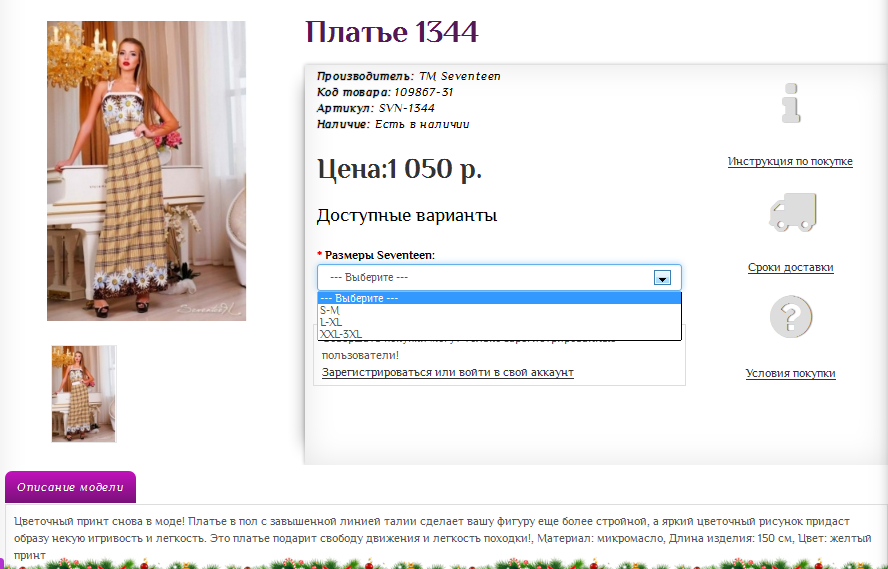This screenshot has height=569, width=888.
Task: Click the info 'i' icon
Action: pyautogui.click(x=791, y=104)
